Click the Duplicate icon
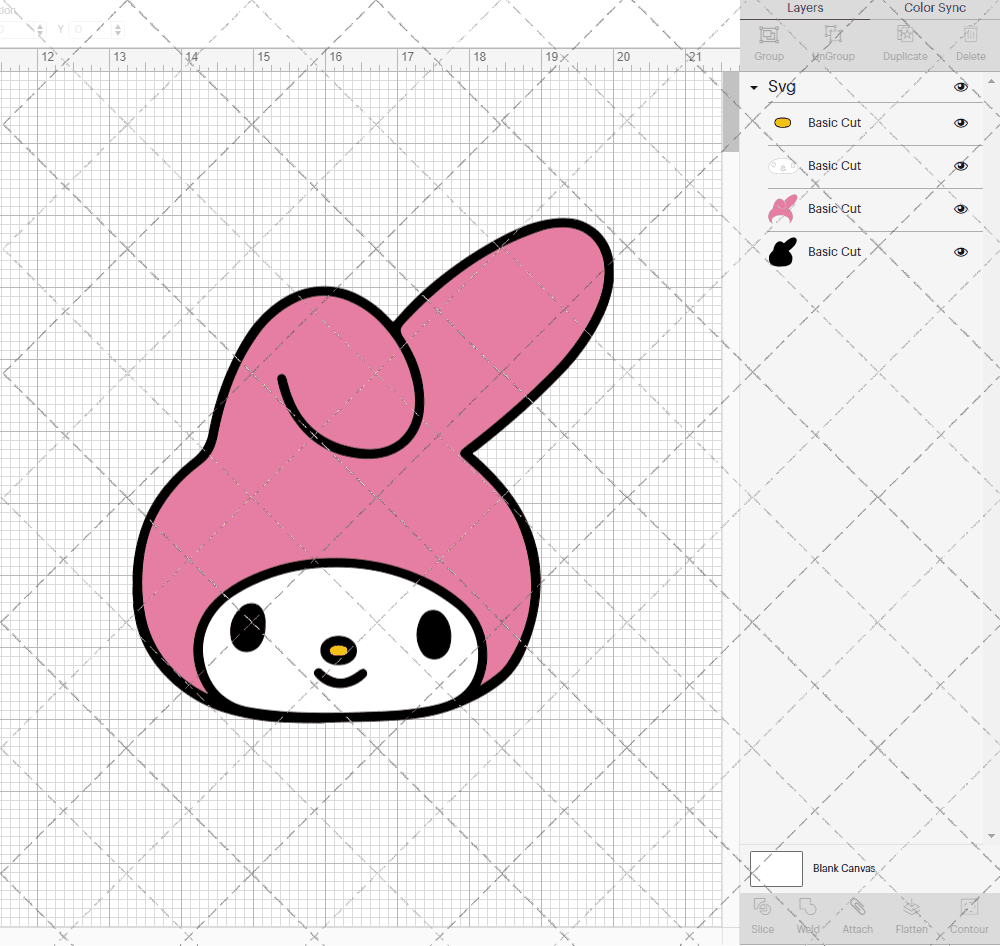The image size is (1000, 946). (904, 34)
